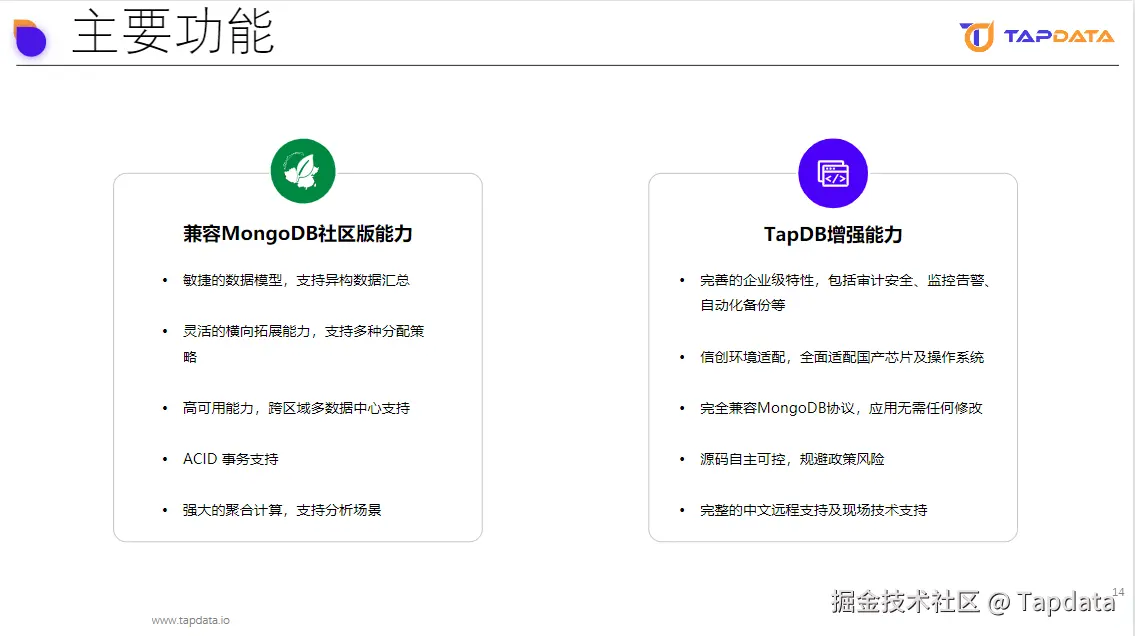Click the slide page number 14

(1118, 592)
